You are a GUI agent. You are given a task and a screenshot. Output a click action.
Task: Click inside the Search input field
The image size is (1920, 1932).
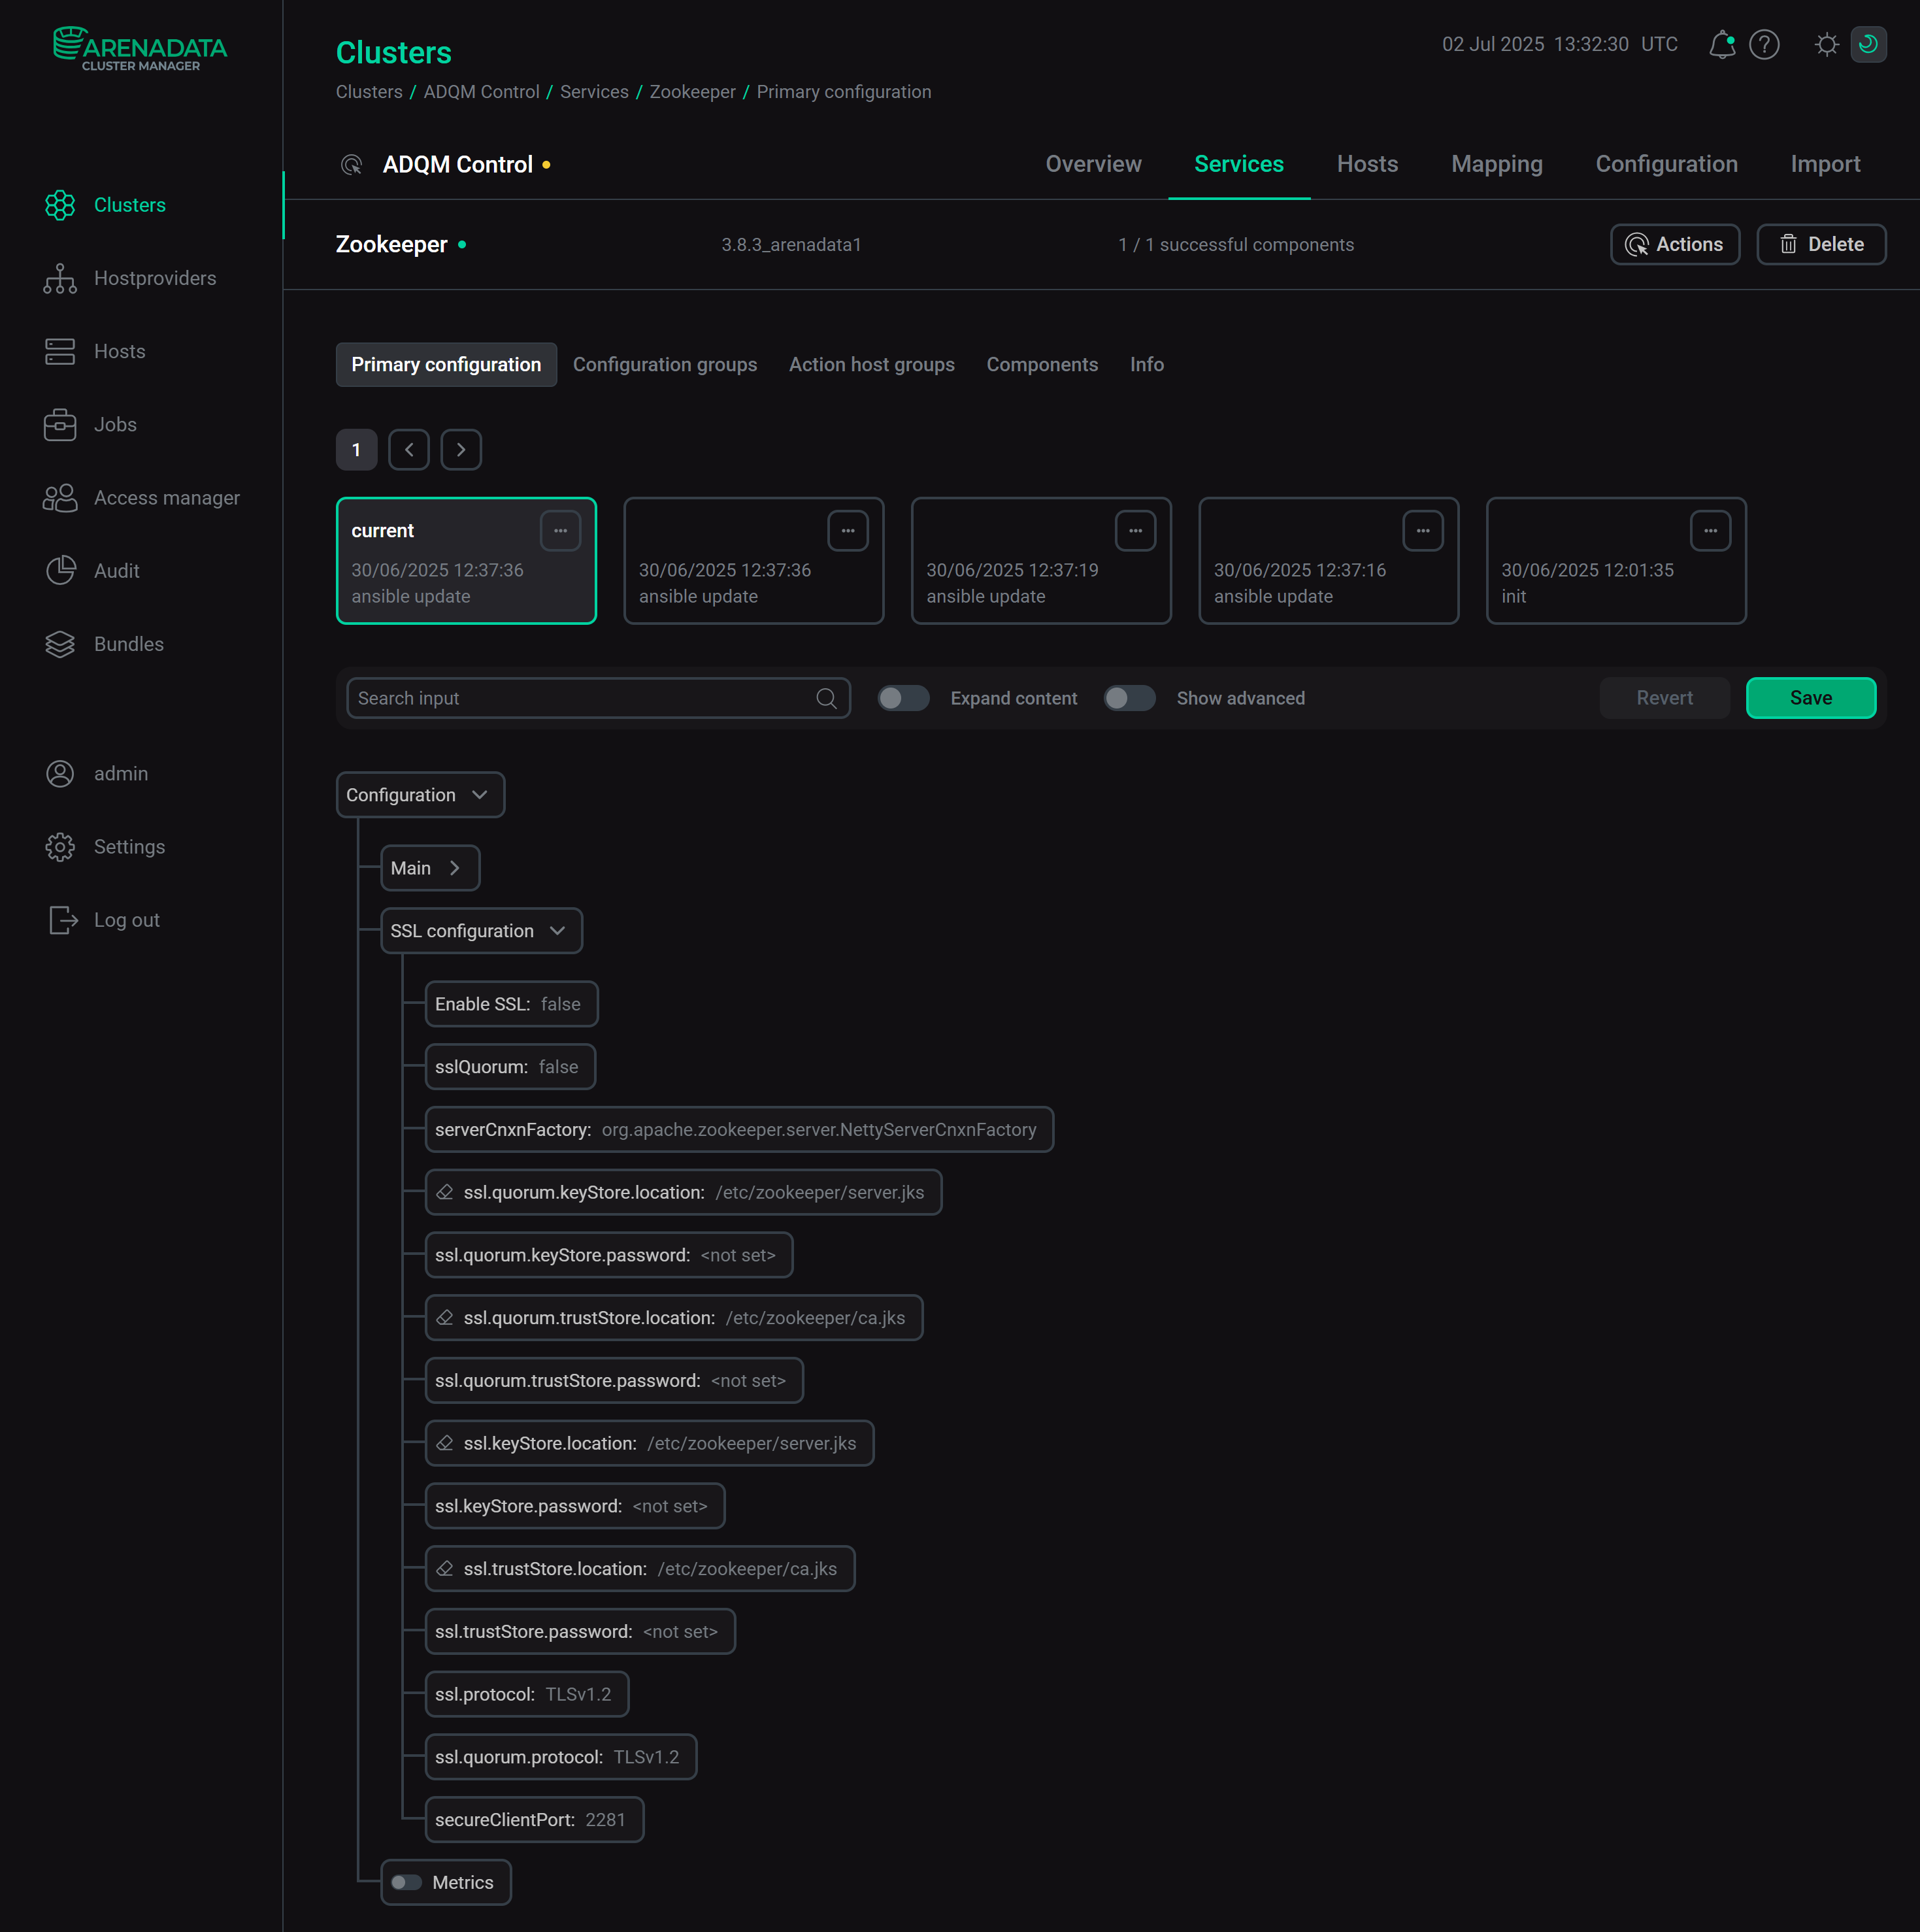(x=560, y=698)
